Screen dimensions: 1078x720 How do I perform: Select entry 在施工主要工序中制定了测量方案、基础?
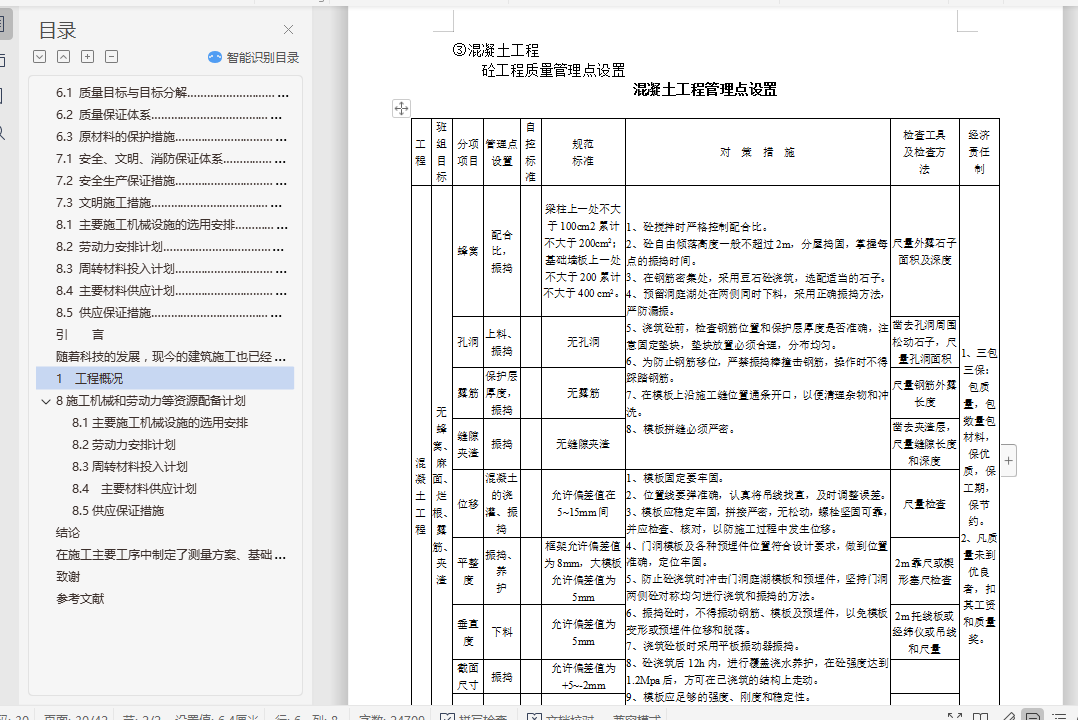pyautogui.click(x=171, y=555)
